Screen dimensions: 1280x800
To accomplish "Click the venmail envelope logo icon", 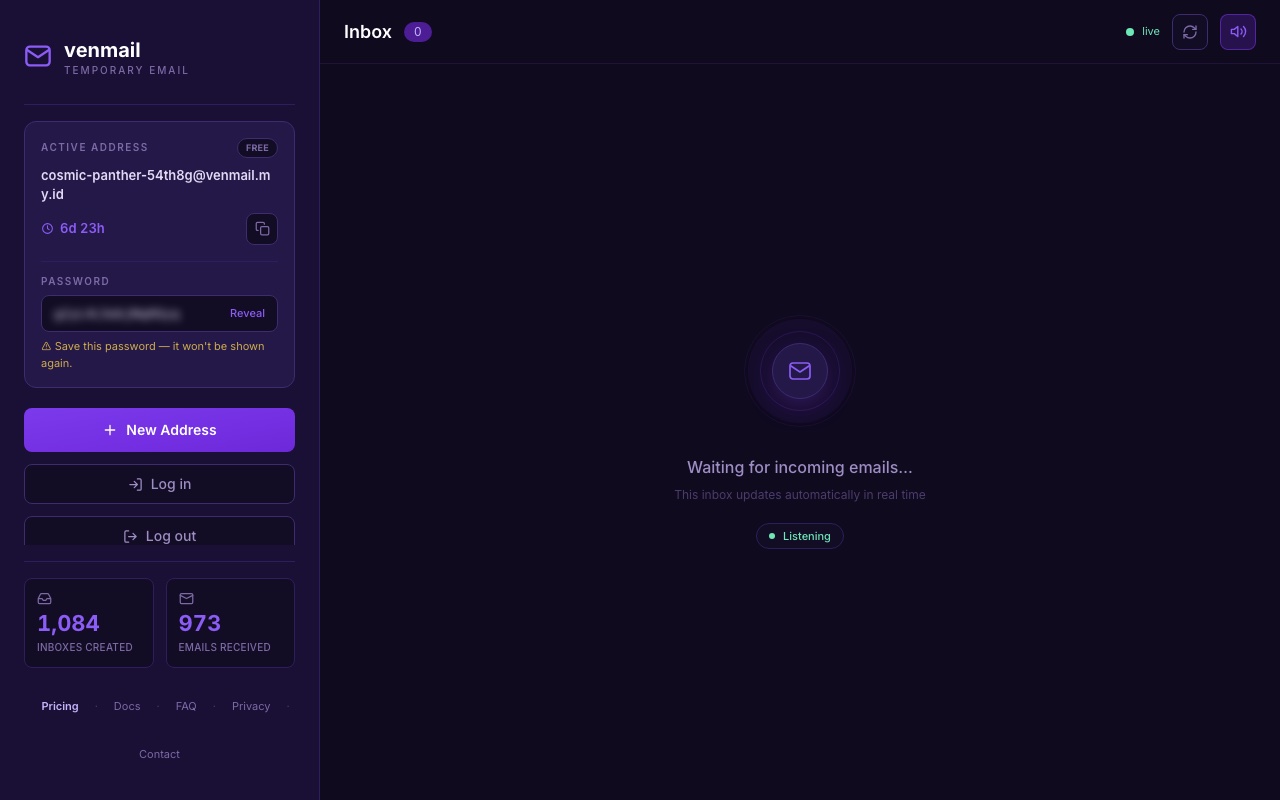I will coord(38,56).
